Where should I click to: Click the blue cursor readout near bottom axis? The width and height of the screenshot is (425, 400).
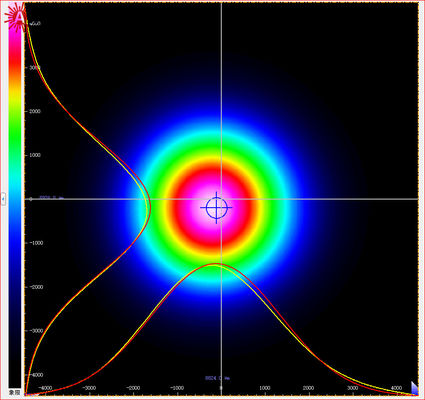click(x=217, y=378)
